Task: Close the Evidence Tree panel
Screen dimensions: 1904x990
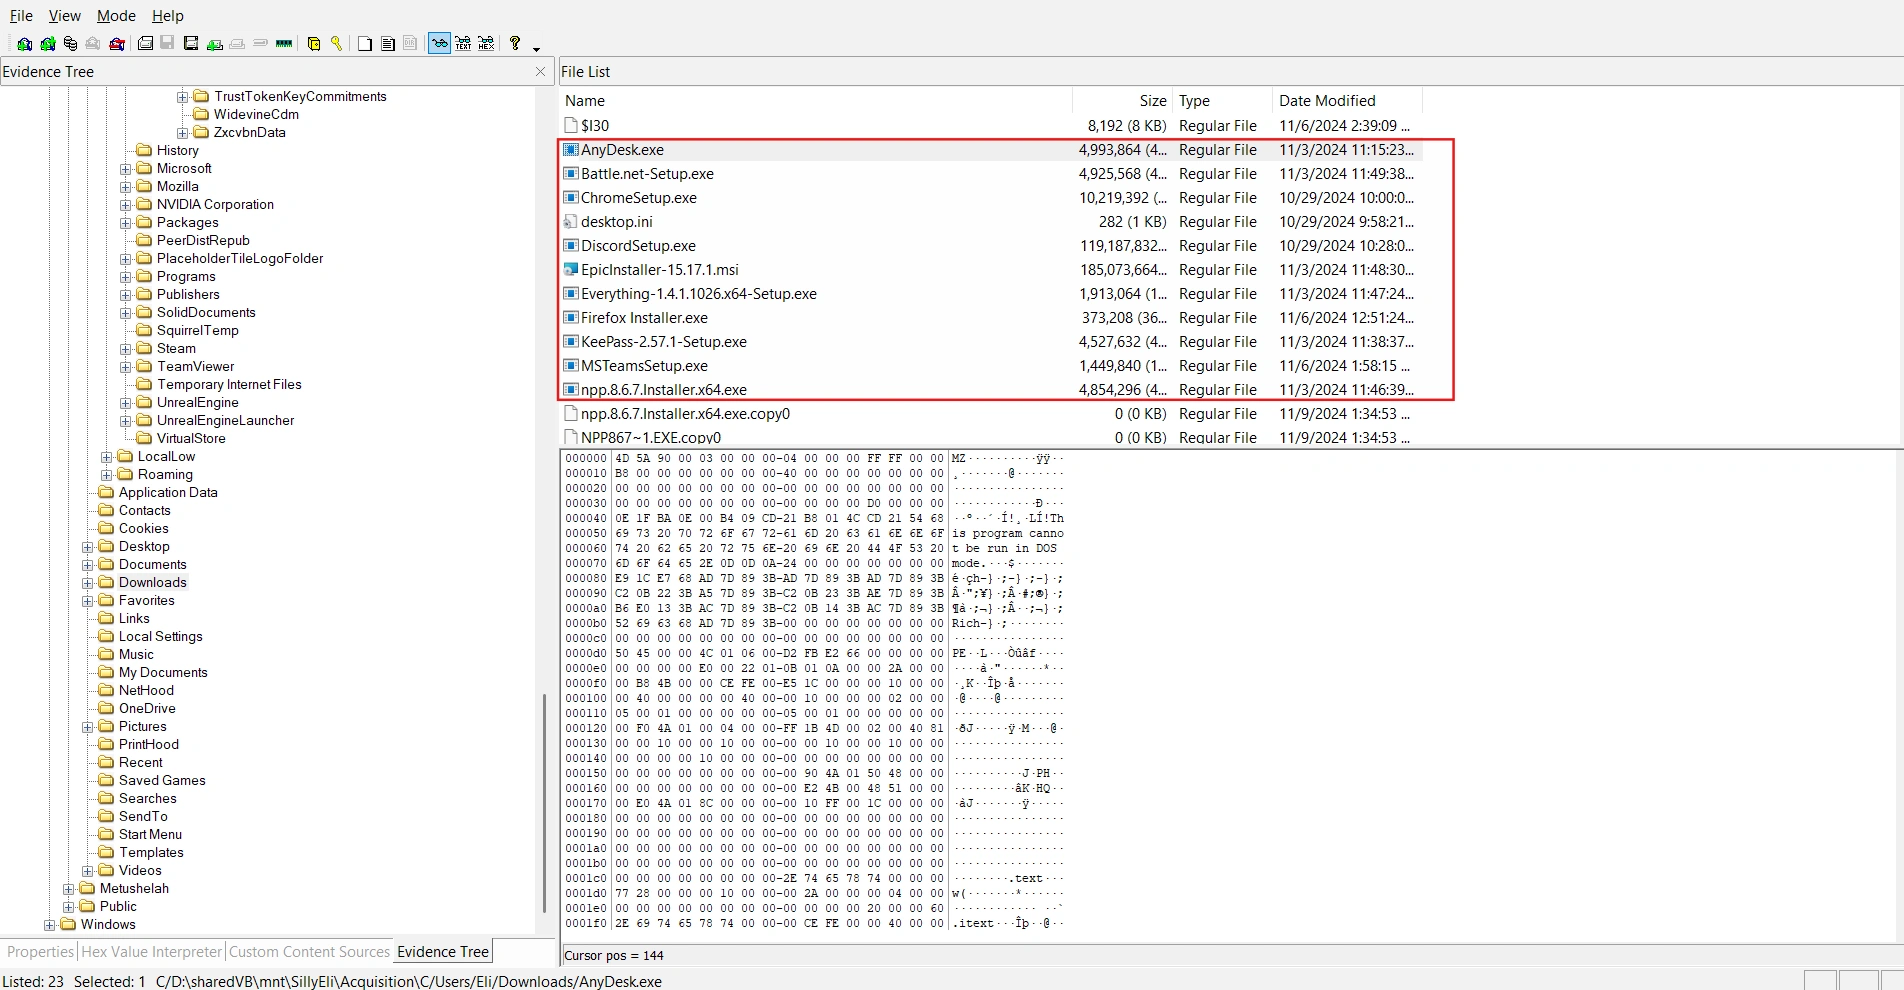Action: (x=541, y=71)
